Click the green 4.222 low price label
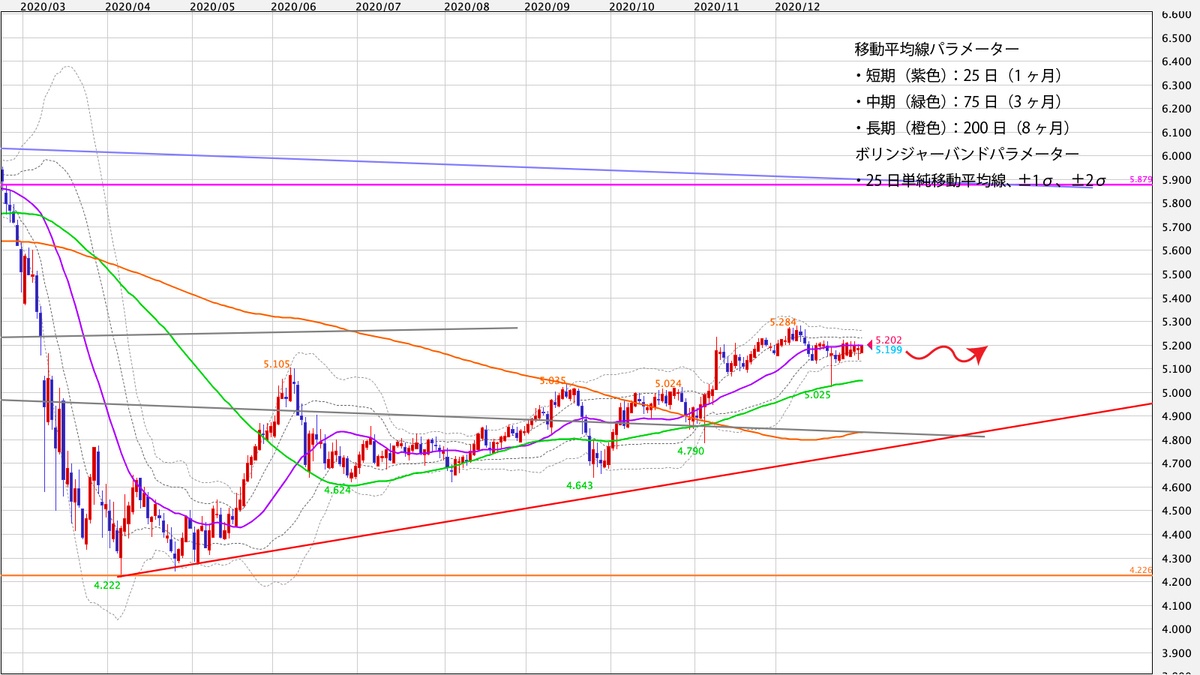Image resolution: width=1200 pixels, height=675 pixels. coord(106,586)
